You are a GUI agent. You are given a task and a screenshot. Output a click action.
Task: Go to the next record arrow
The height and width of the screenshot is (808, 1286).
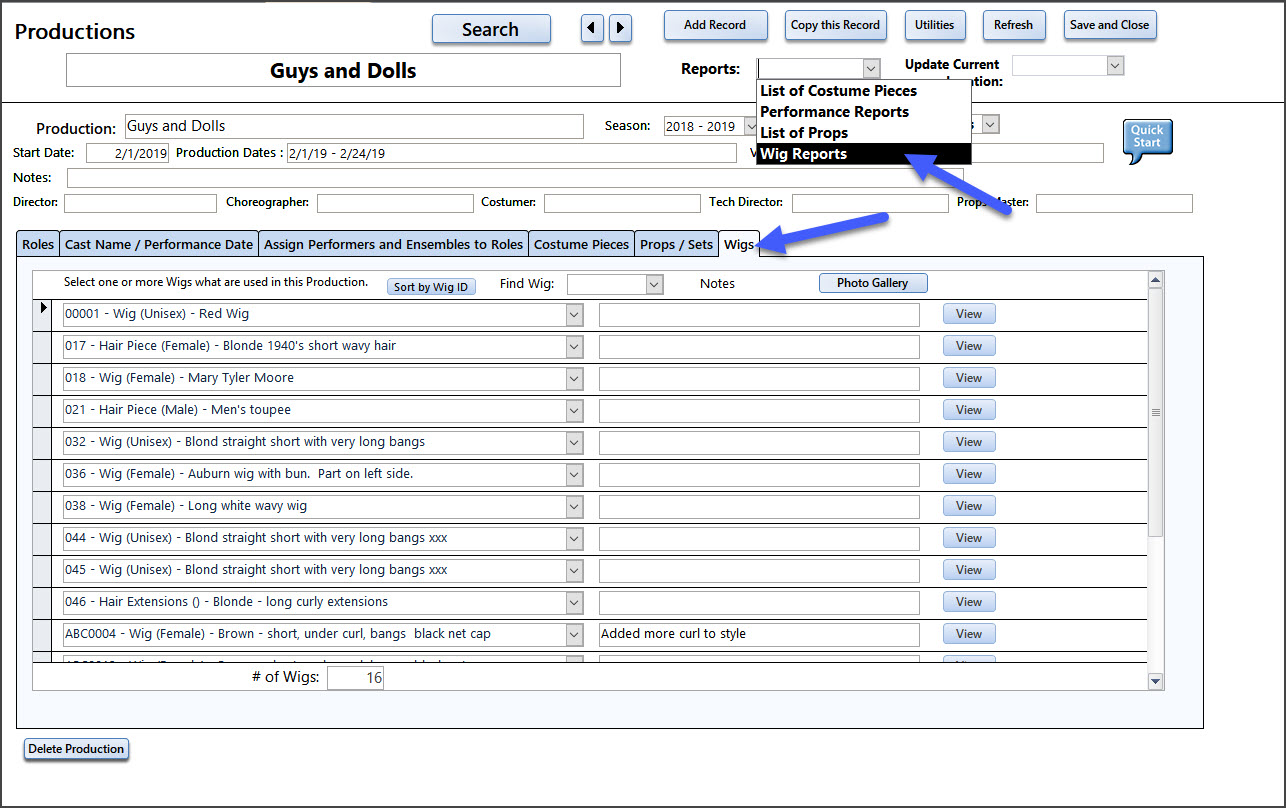click(x=620, y=29)
